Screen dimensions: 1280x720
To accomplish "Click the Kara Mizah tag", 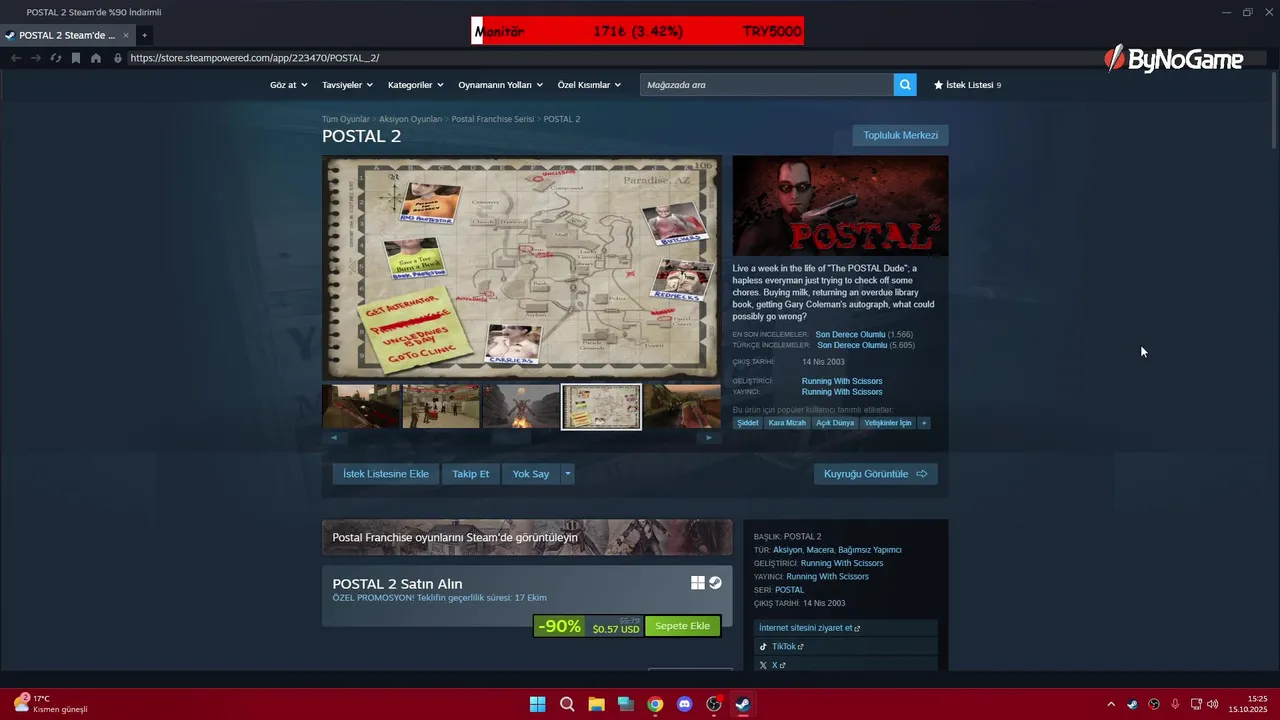I will (x=787, y=423).
